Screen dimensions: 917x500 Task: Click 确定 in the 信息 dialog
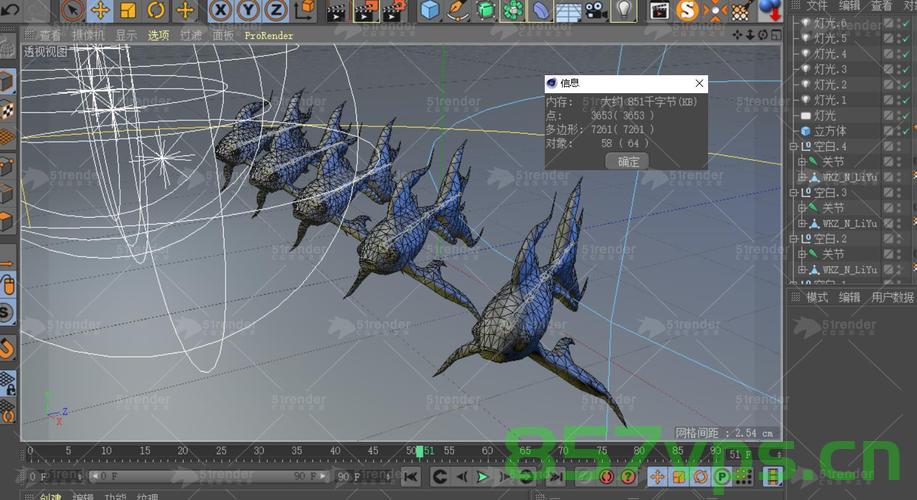point(627,161)
